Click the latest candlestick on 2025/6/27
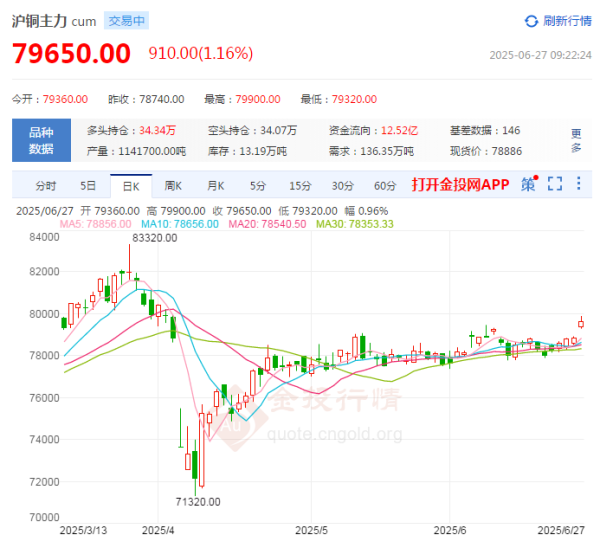The image size is (600, 535). click(x=581, y=324)
